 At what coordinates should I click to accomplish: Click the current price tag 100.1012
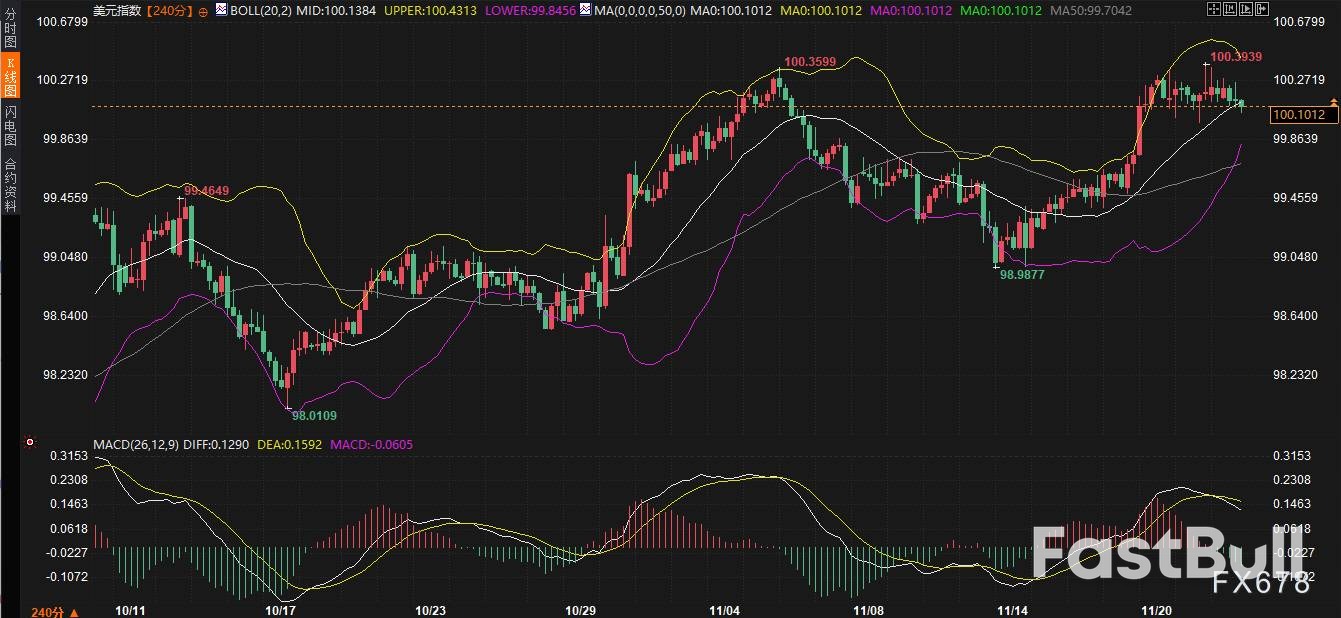1302,115
